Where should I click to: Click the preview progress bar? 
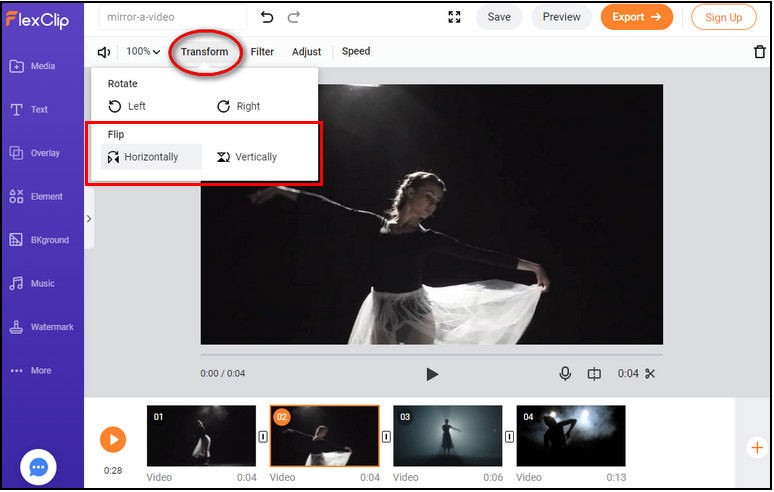click(431, 355)
